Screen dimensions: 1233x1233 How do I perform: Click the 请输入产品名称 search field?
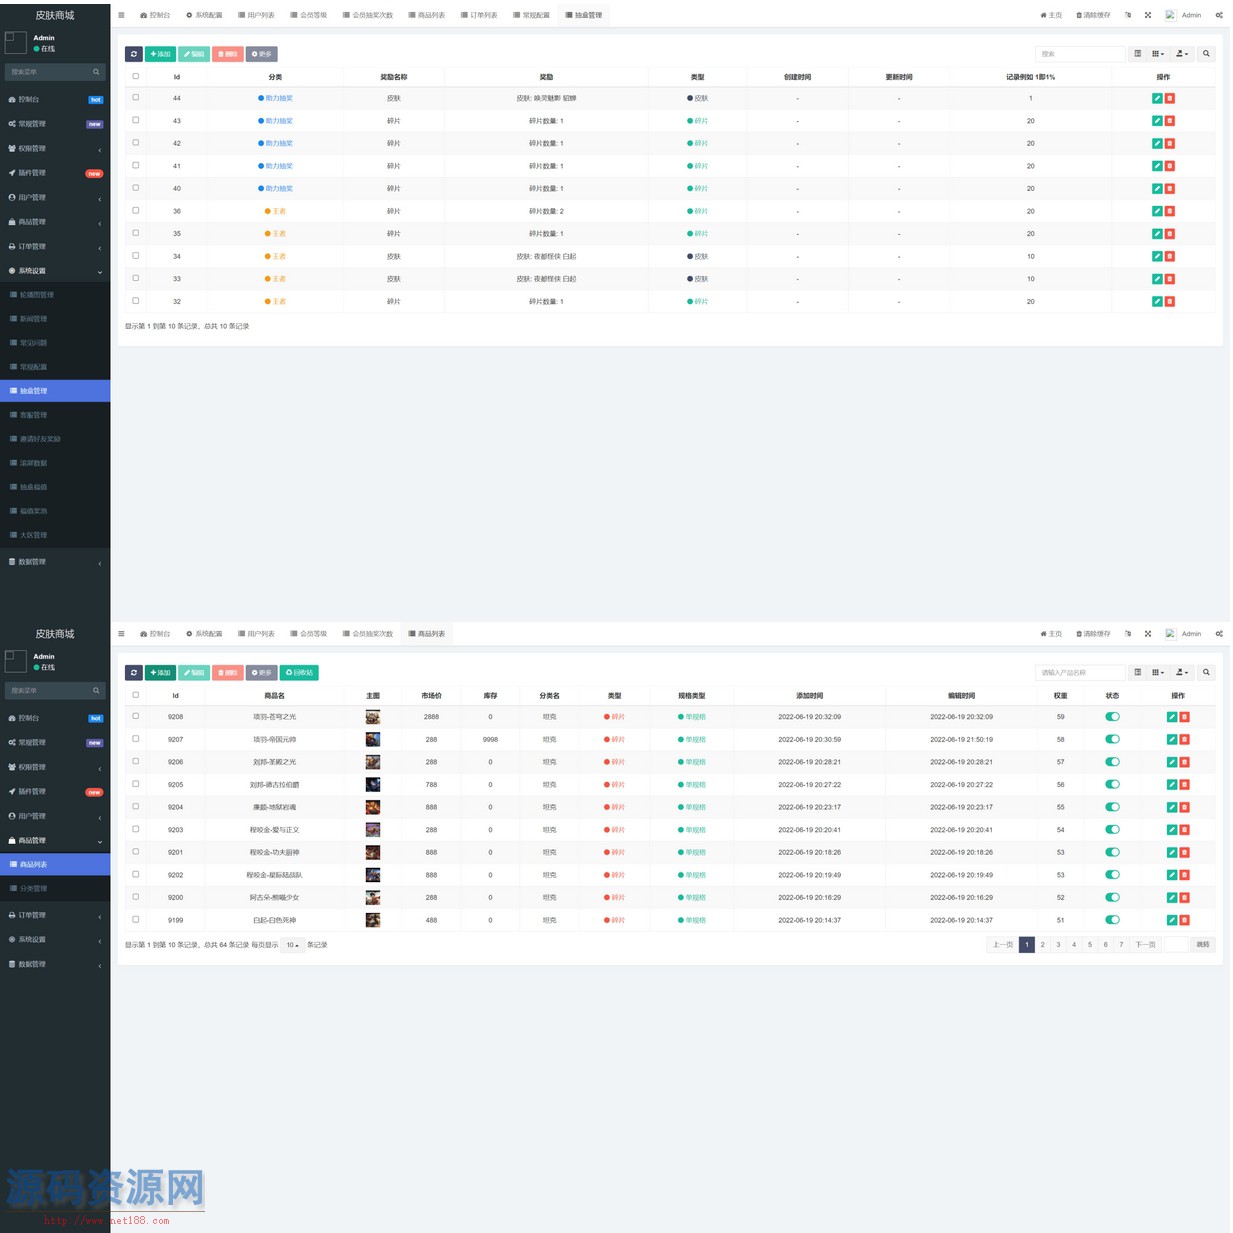pos(1079,673)
